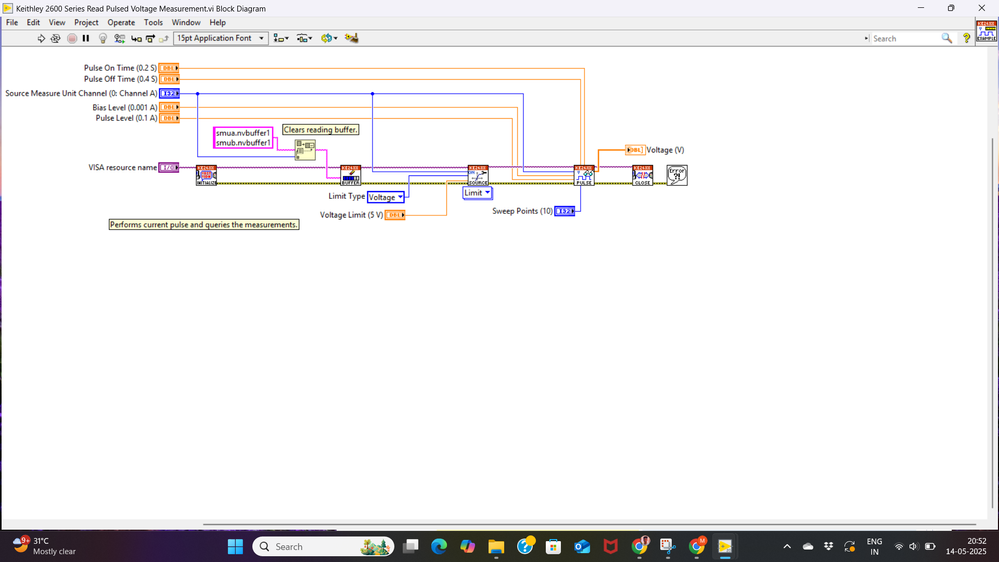This screenshot has width=999, height=562.
Task: Open the Reorder dropdown
Action: coord(329,38)
